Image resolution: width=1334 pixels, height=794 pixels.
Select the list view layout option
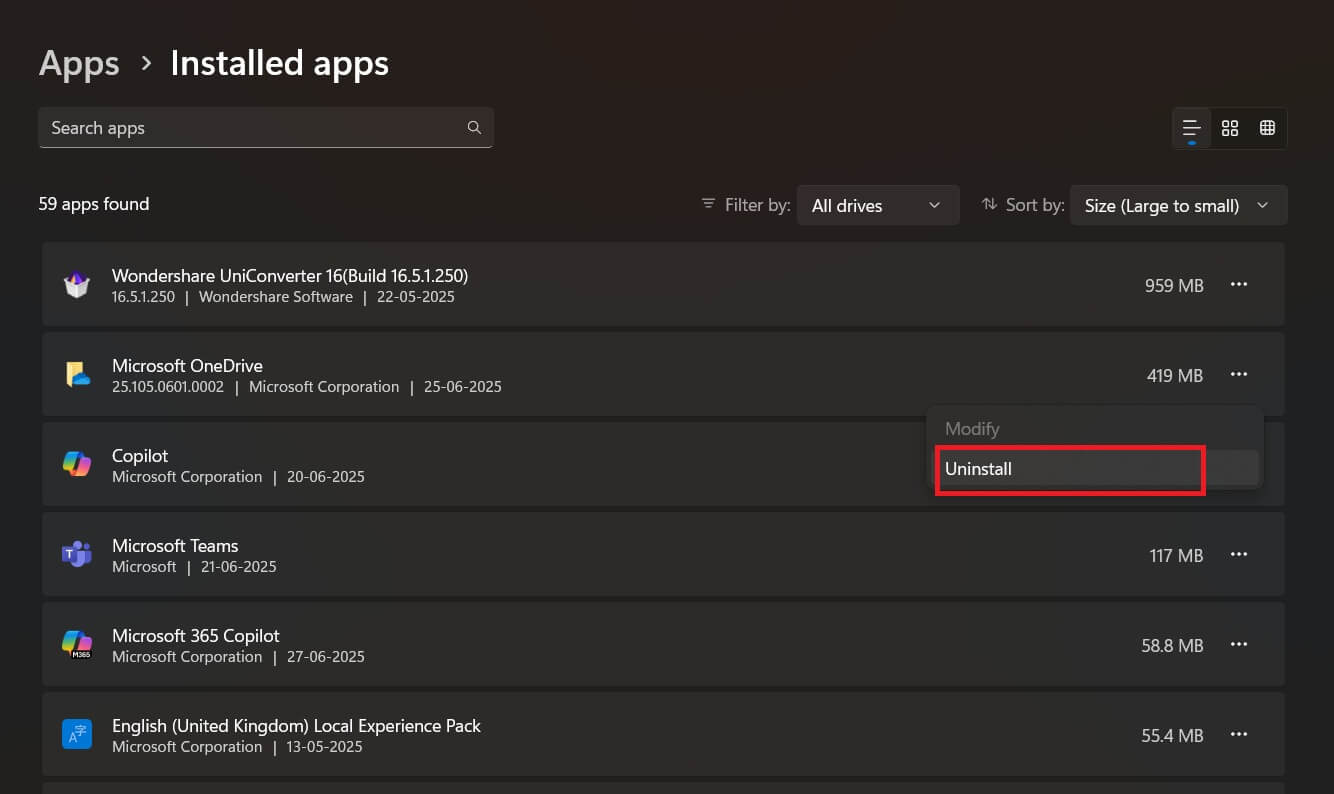(x=1191, y=128)
